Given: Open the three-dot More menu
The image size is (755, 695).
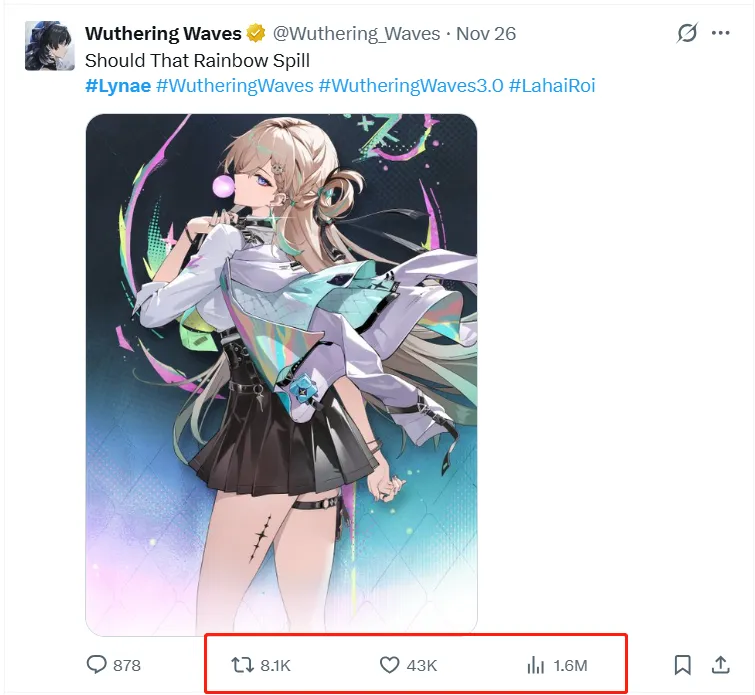Looking at the screenshot, I should 720,33.
